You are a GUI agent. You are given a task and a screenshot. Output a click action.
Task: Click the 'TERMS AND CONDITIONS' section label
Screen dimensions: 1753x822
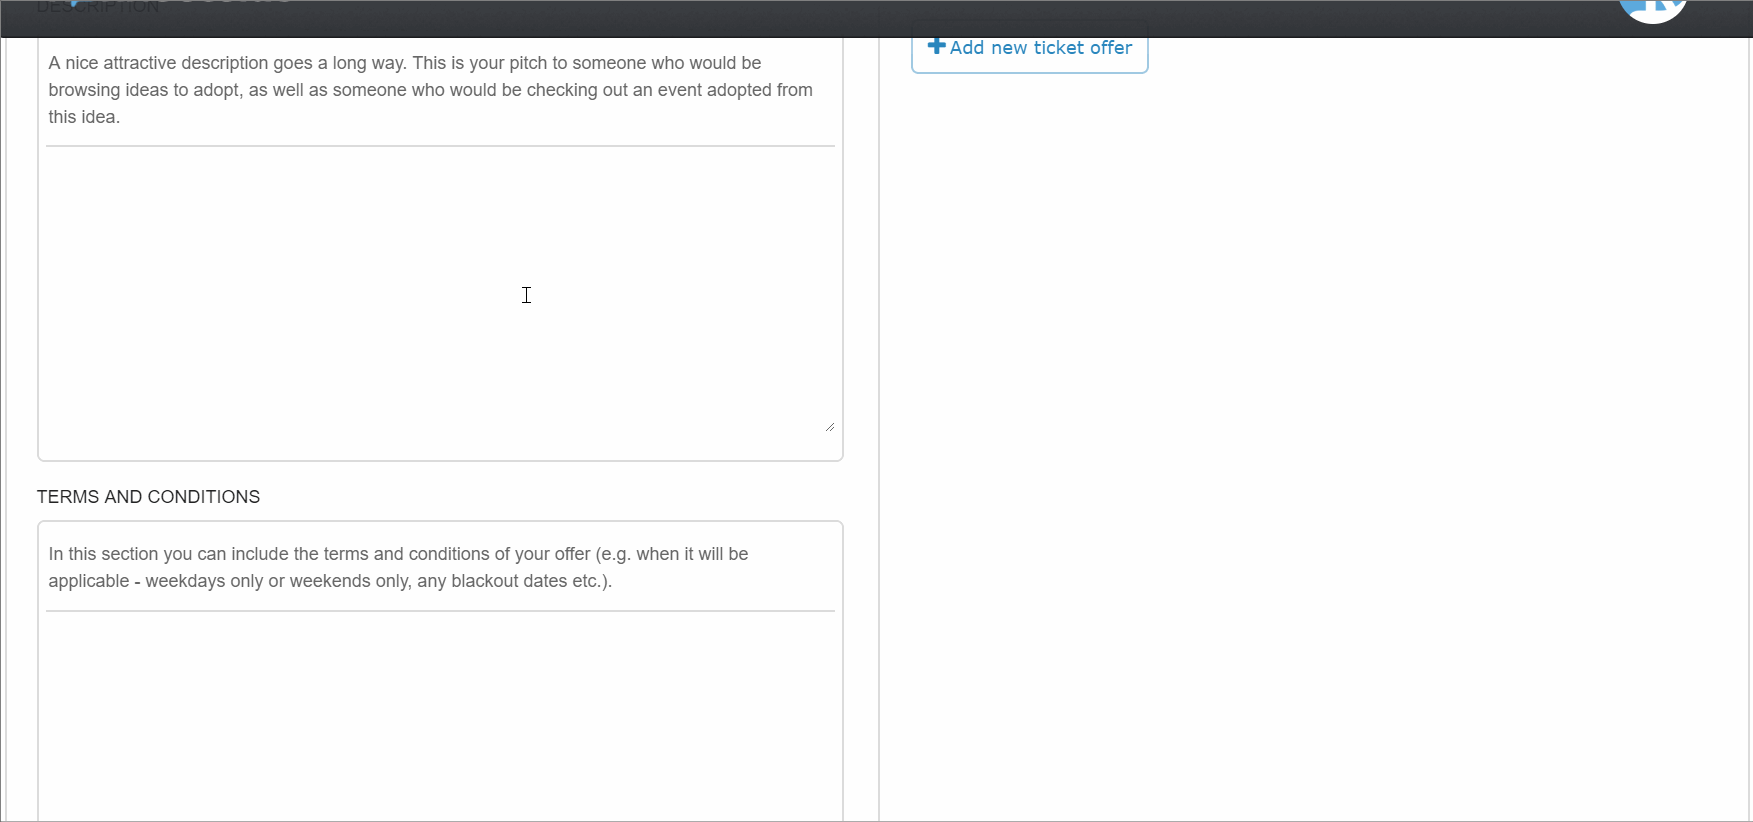148,497
